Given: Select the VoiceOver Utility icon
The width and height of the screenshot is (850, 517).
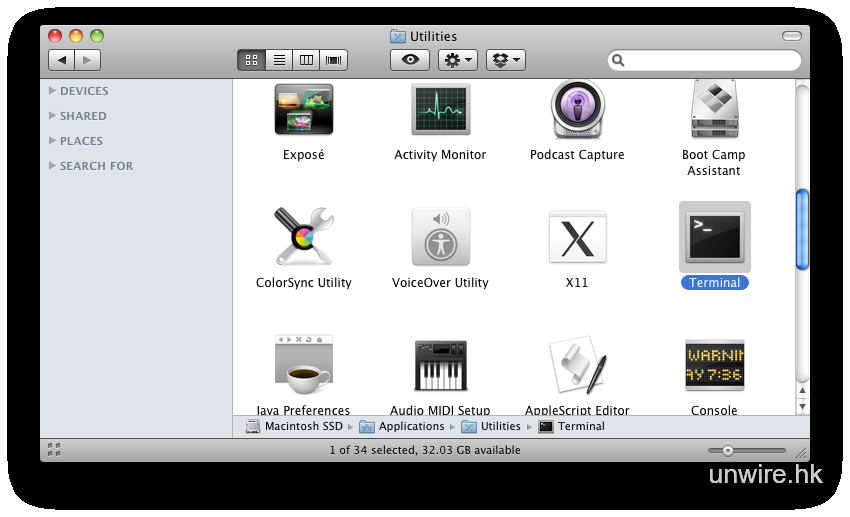Looking at the screenshot, I should point(440,237).
